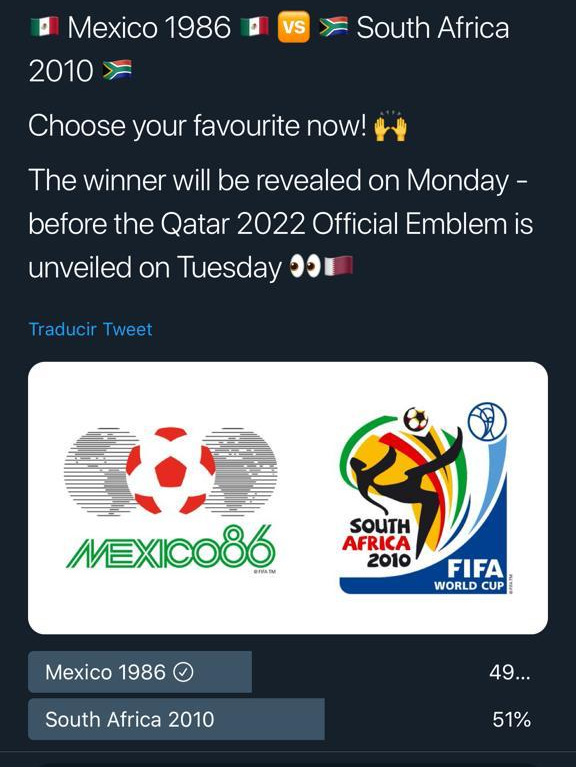This screenshot has width=576, height=767.
Task: Click the green MEXICO86 wordmark
Action: [170, 548]
